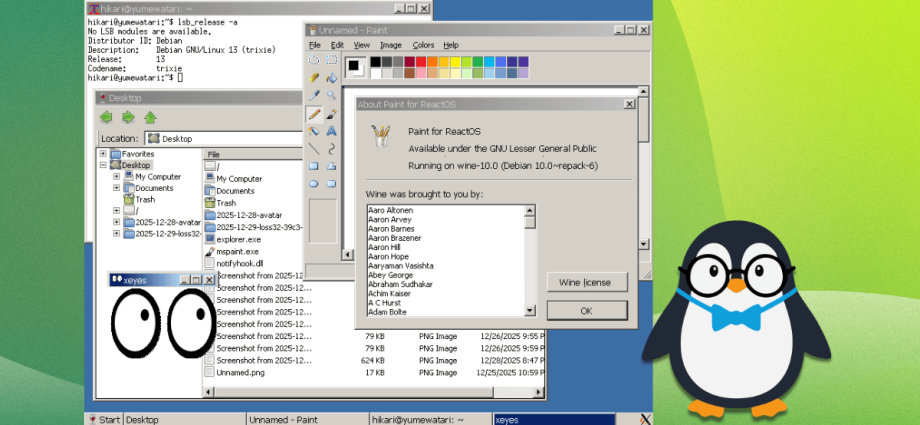Click the up arrow of contributors list scrollbar
Screen dimensions: 920x425
coord(530,210)
